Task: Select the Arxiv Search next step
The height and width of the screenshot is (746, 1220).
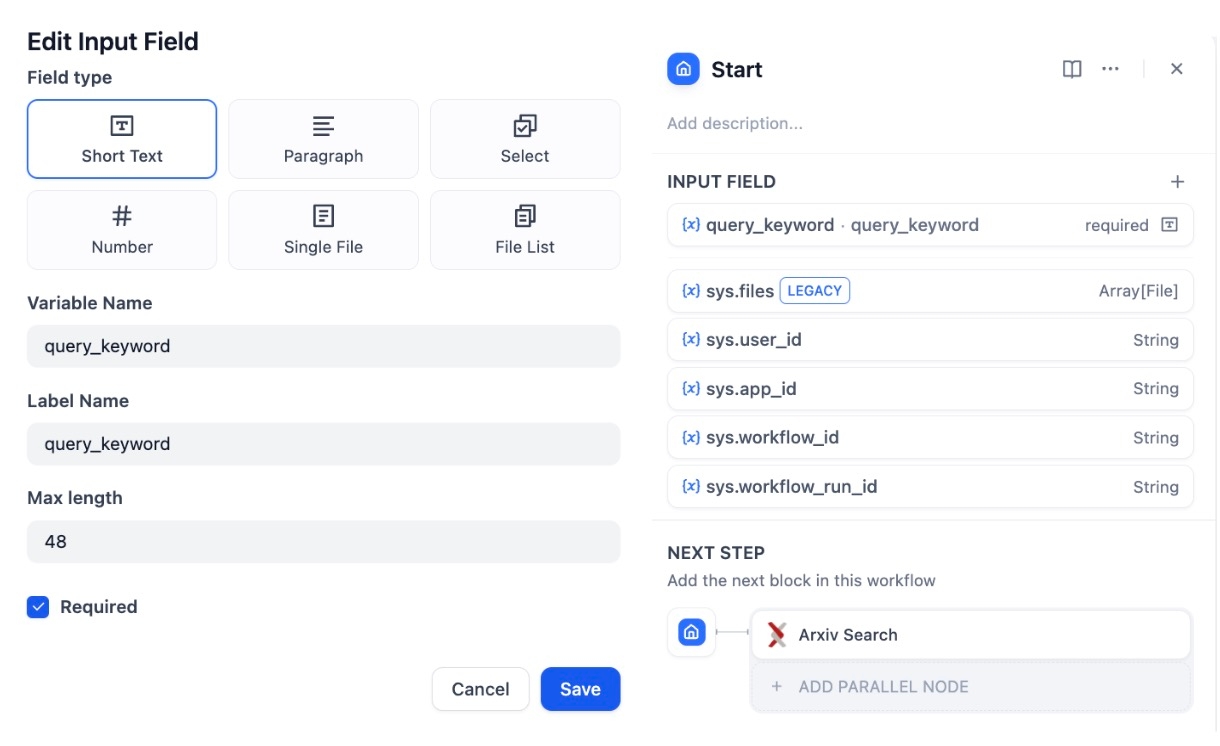Action: coord(970,635)
